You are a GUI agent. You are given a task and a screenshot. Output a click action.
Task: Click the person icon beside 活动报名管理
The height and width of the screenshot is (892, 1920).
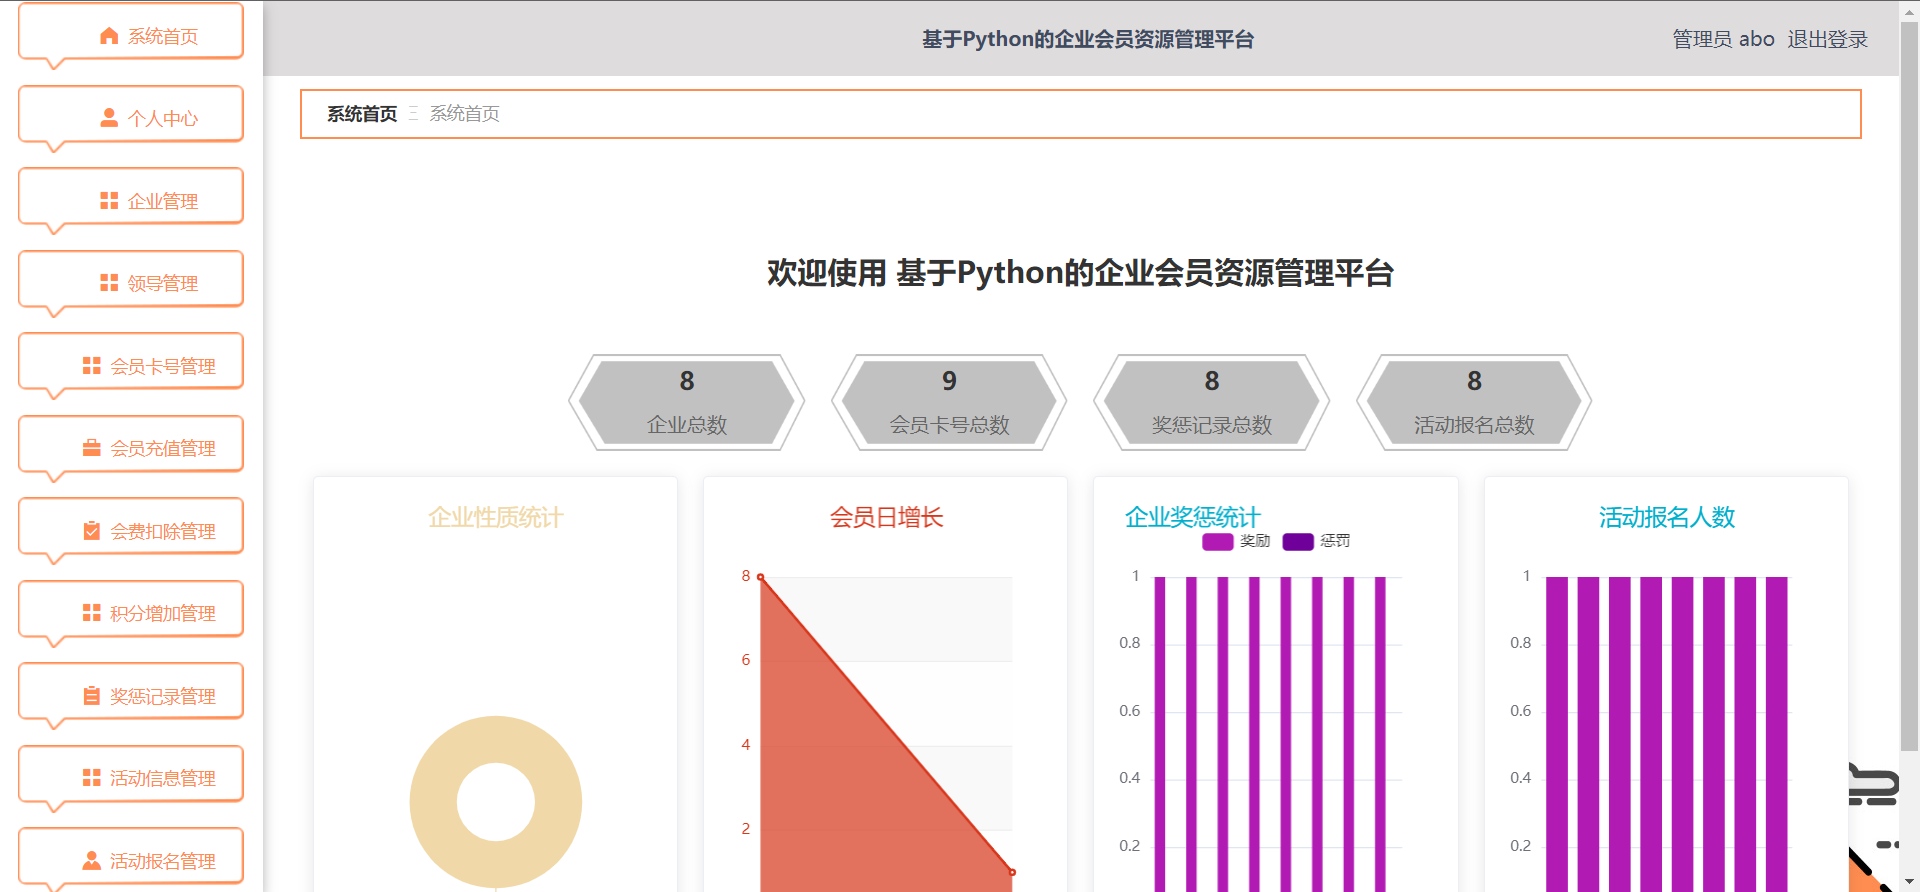92,860
